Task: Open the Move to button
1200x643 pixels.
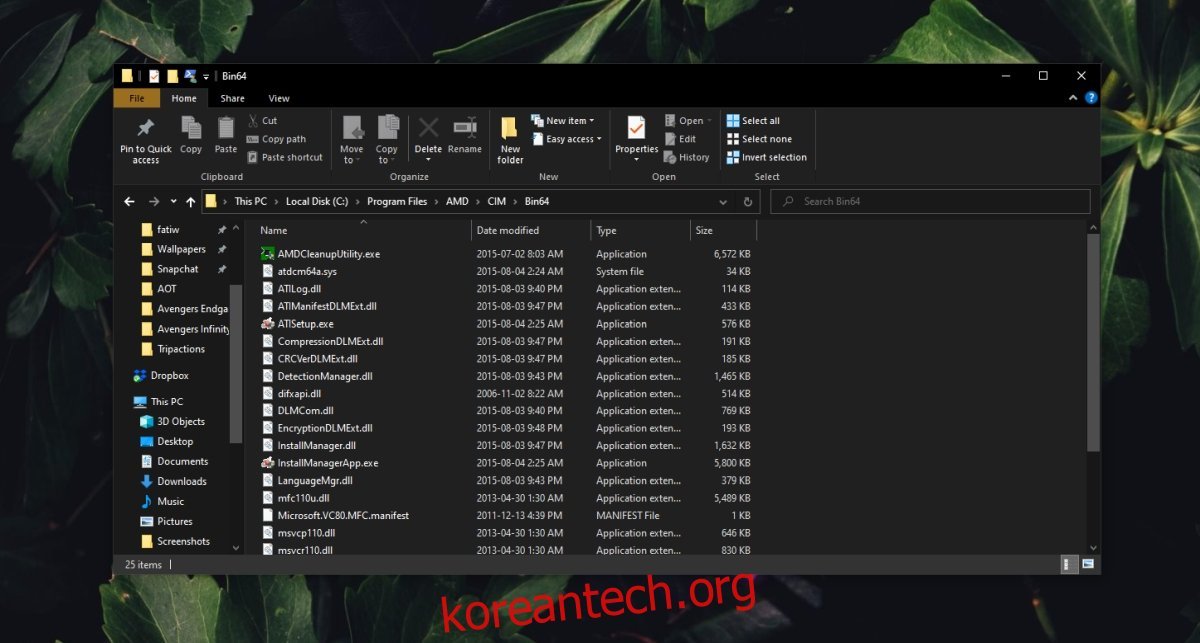Action: tap(352, 140)
